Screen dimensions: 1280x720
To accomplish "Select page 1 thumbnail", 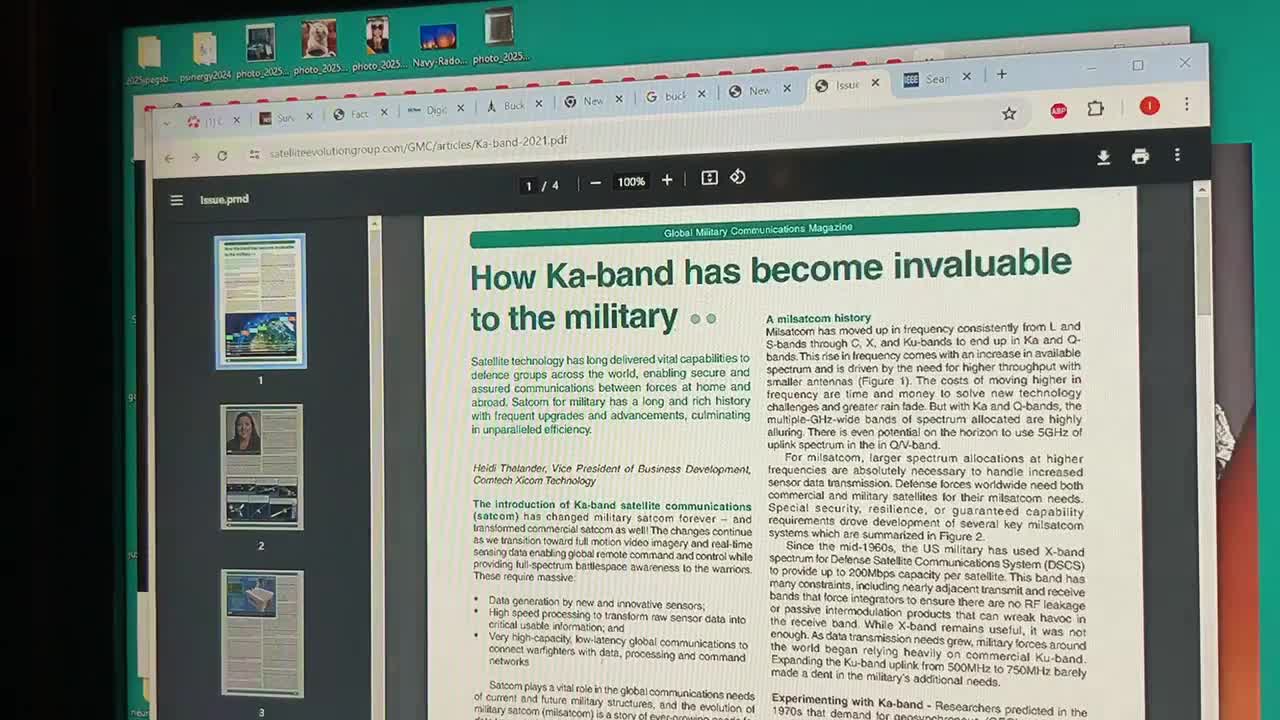I will click(260, 301).
